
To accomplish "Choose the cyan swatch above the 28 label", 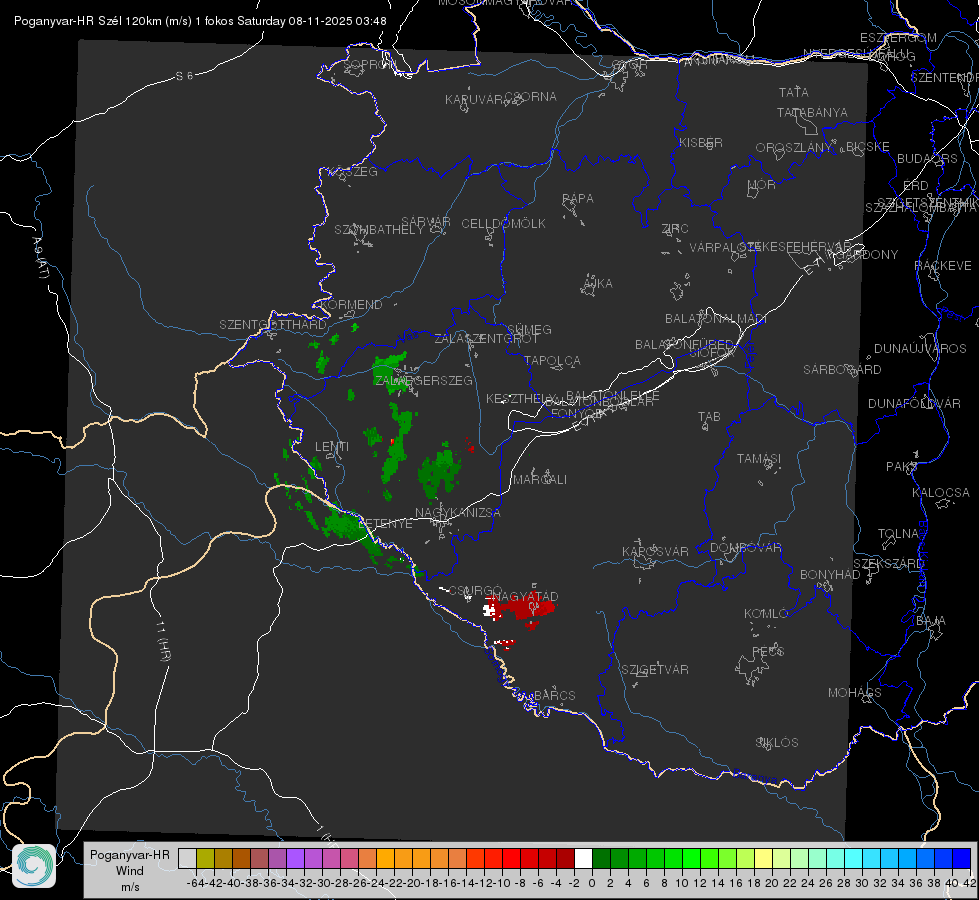I will pos(854,858).
